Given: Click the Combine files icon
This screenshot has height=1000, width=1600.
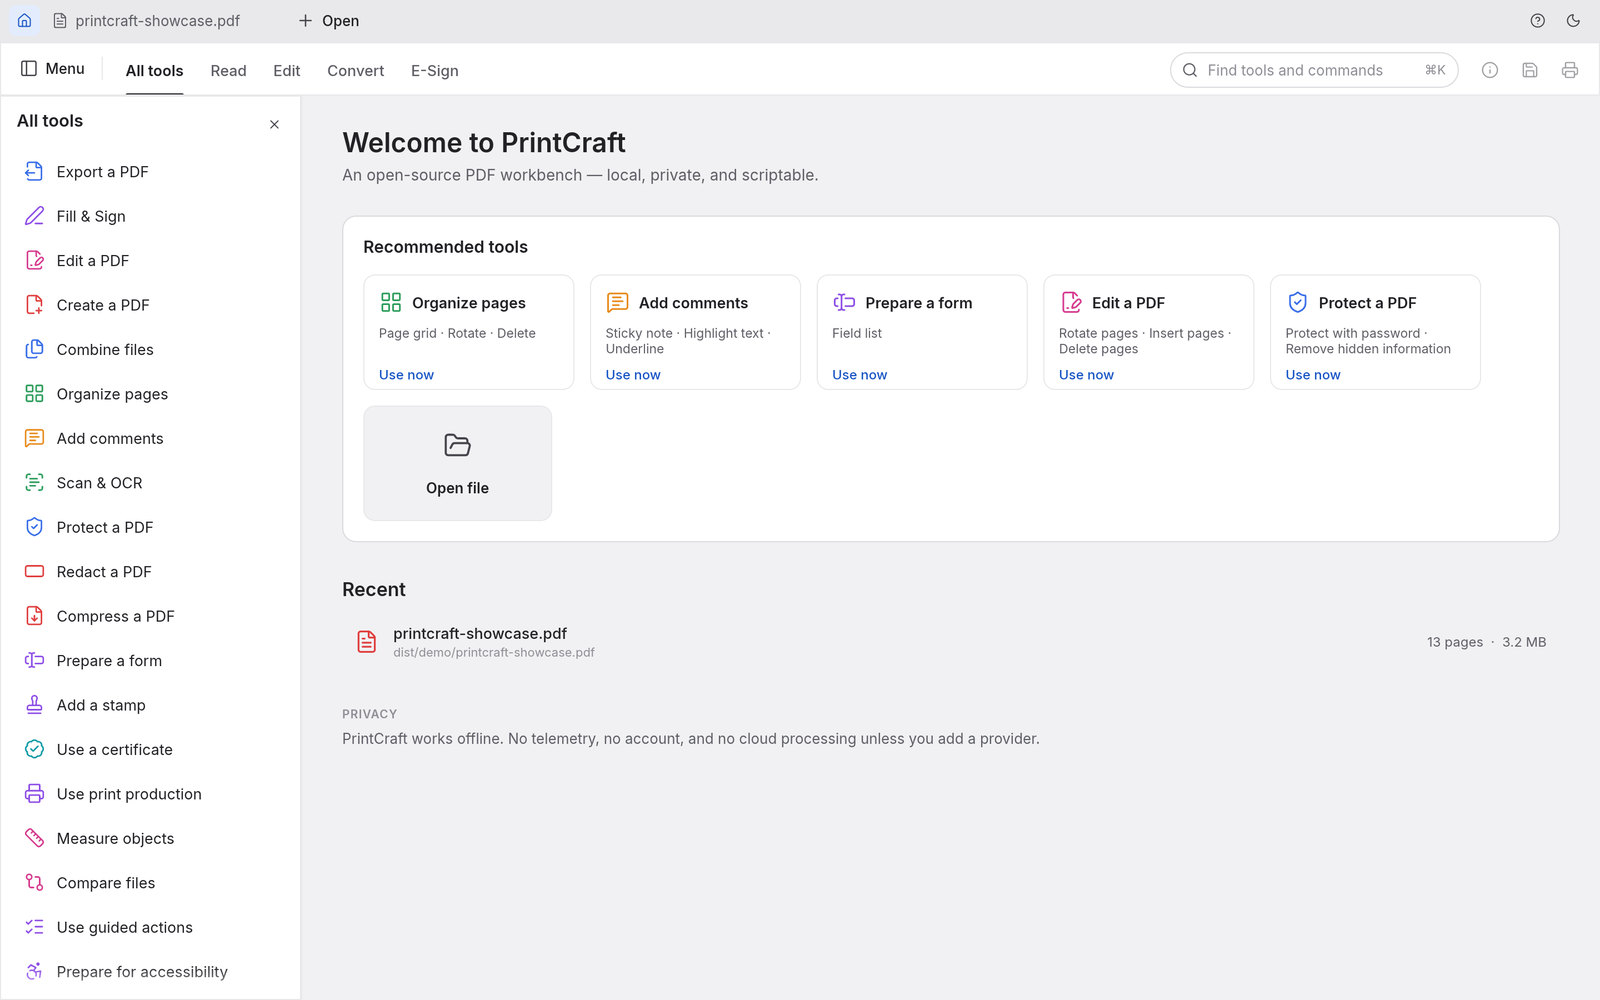Looking at the screenshot, I should (34, 349).
